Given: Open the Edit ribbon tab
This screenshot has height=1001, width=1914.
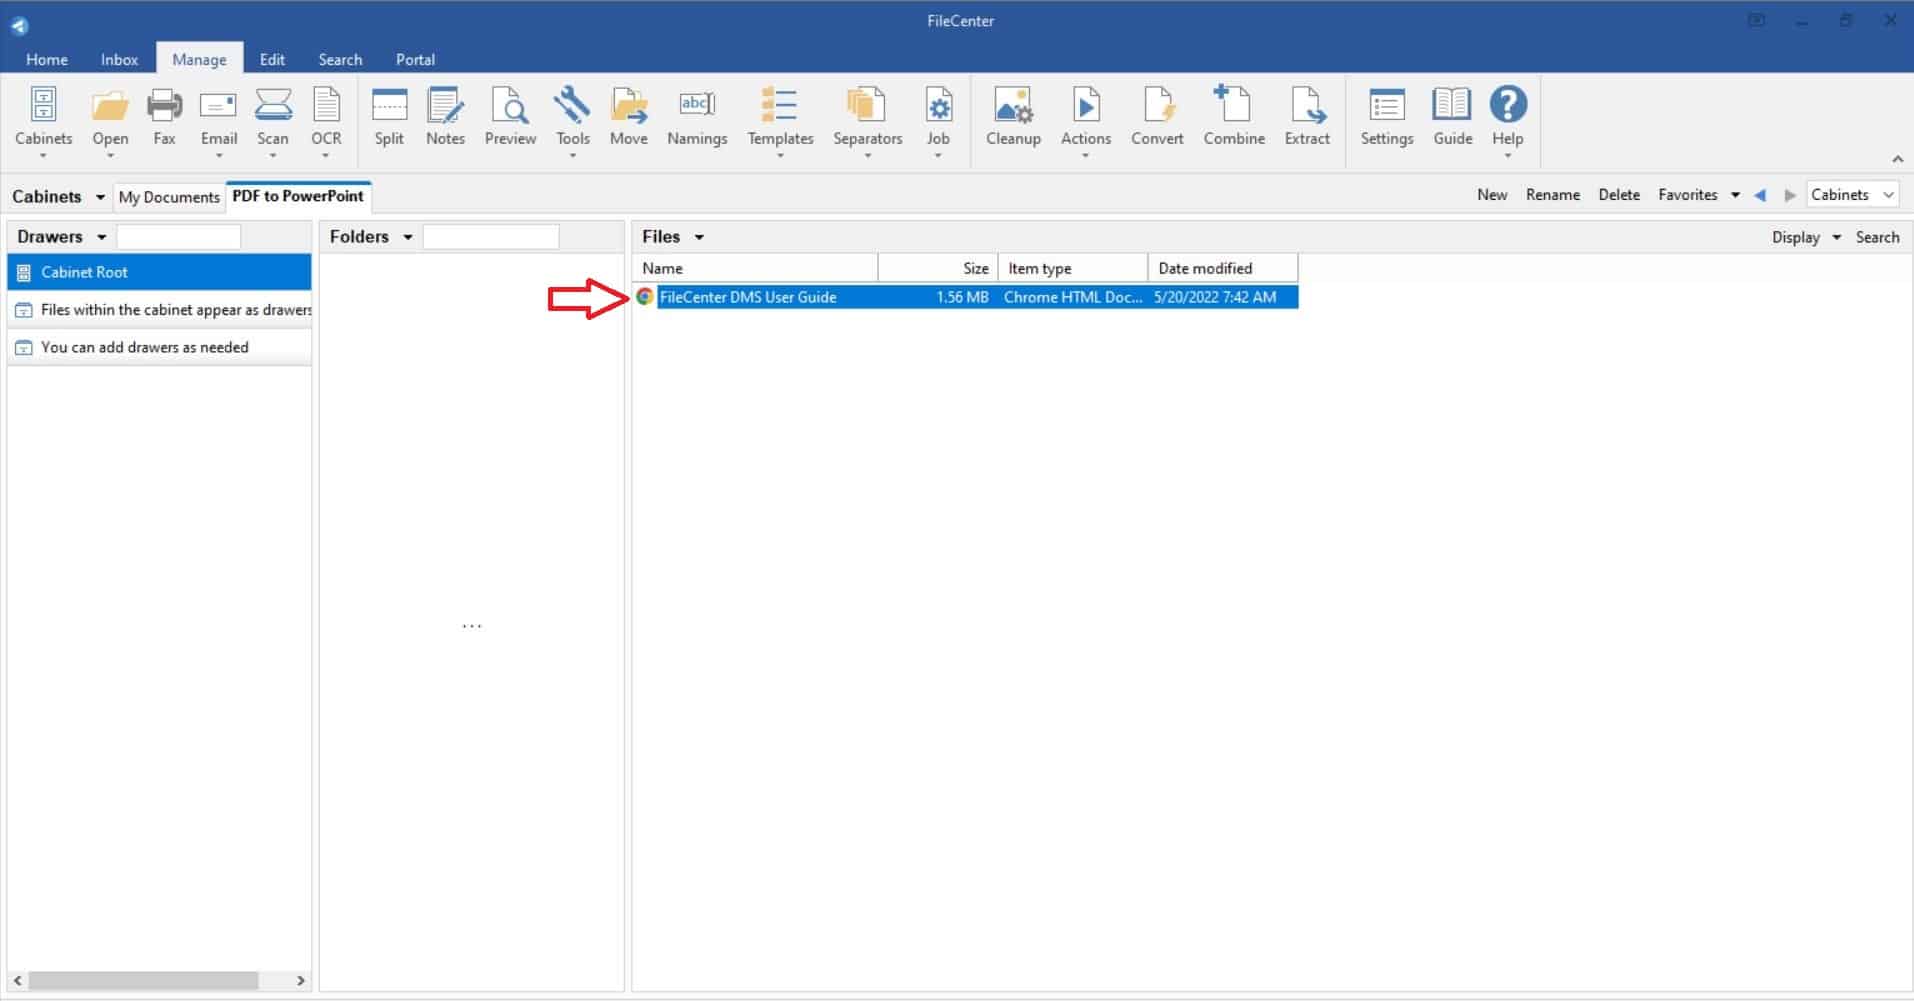Looking at the screenshot, I should tap(272, 59).
